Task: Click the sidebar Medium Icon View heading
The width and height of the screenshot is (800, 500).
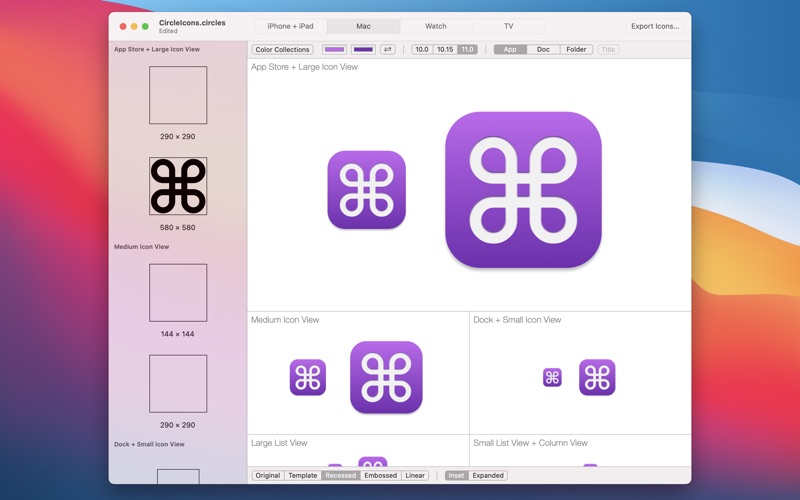Action: 141,246
